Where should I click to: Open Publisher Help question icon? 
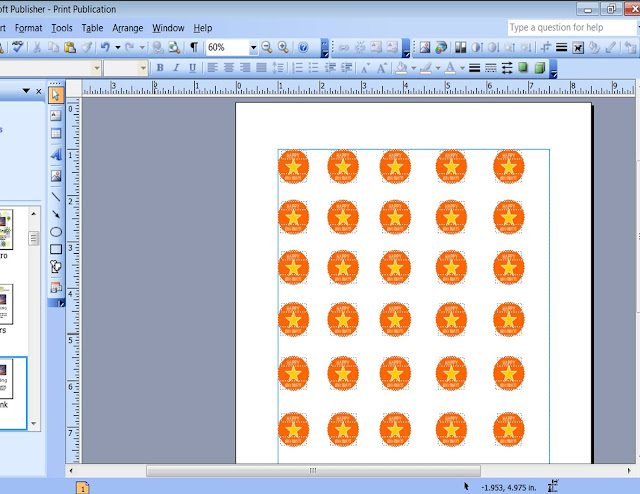[303, 47]
